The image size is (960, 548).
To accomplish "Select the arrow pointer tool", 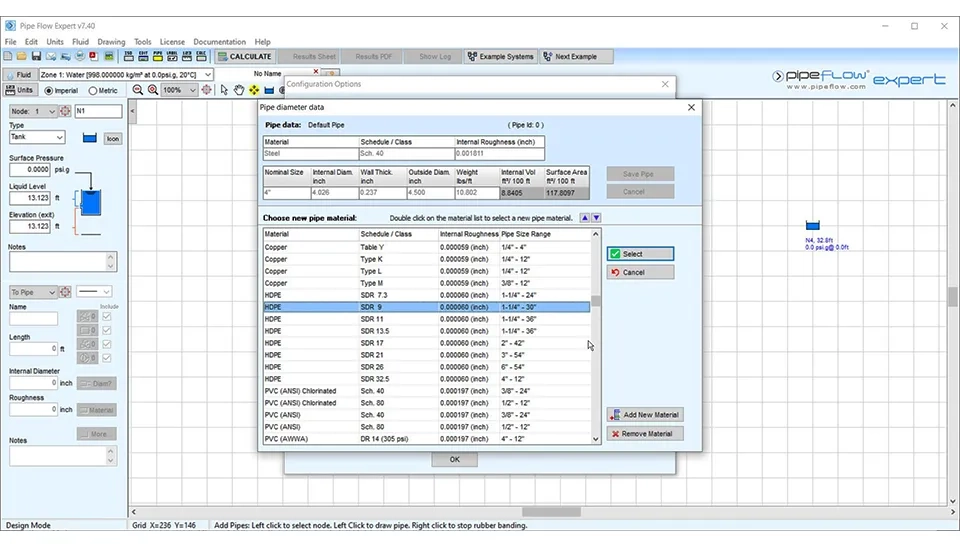I will 225,90.
